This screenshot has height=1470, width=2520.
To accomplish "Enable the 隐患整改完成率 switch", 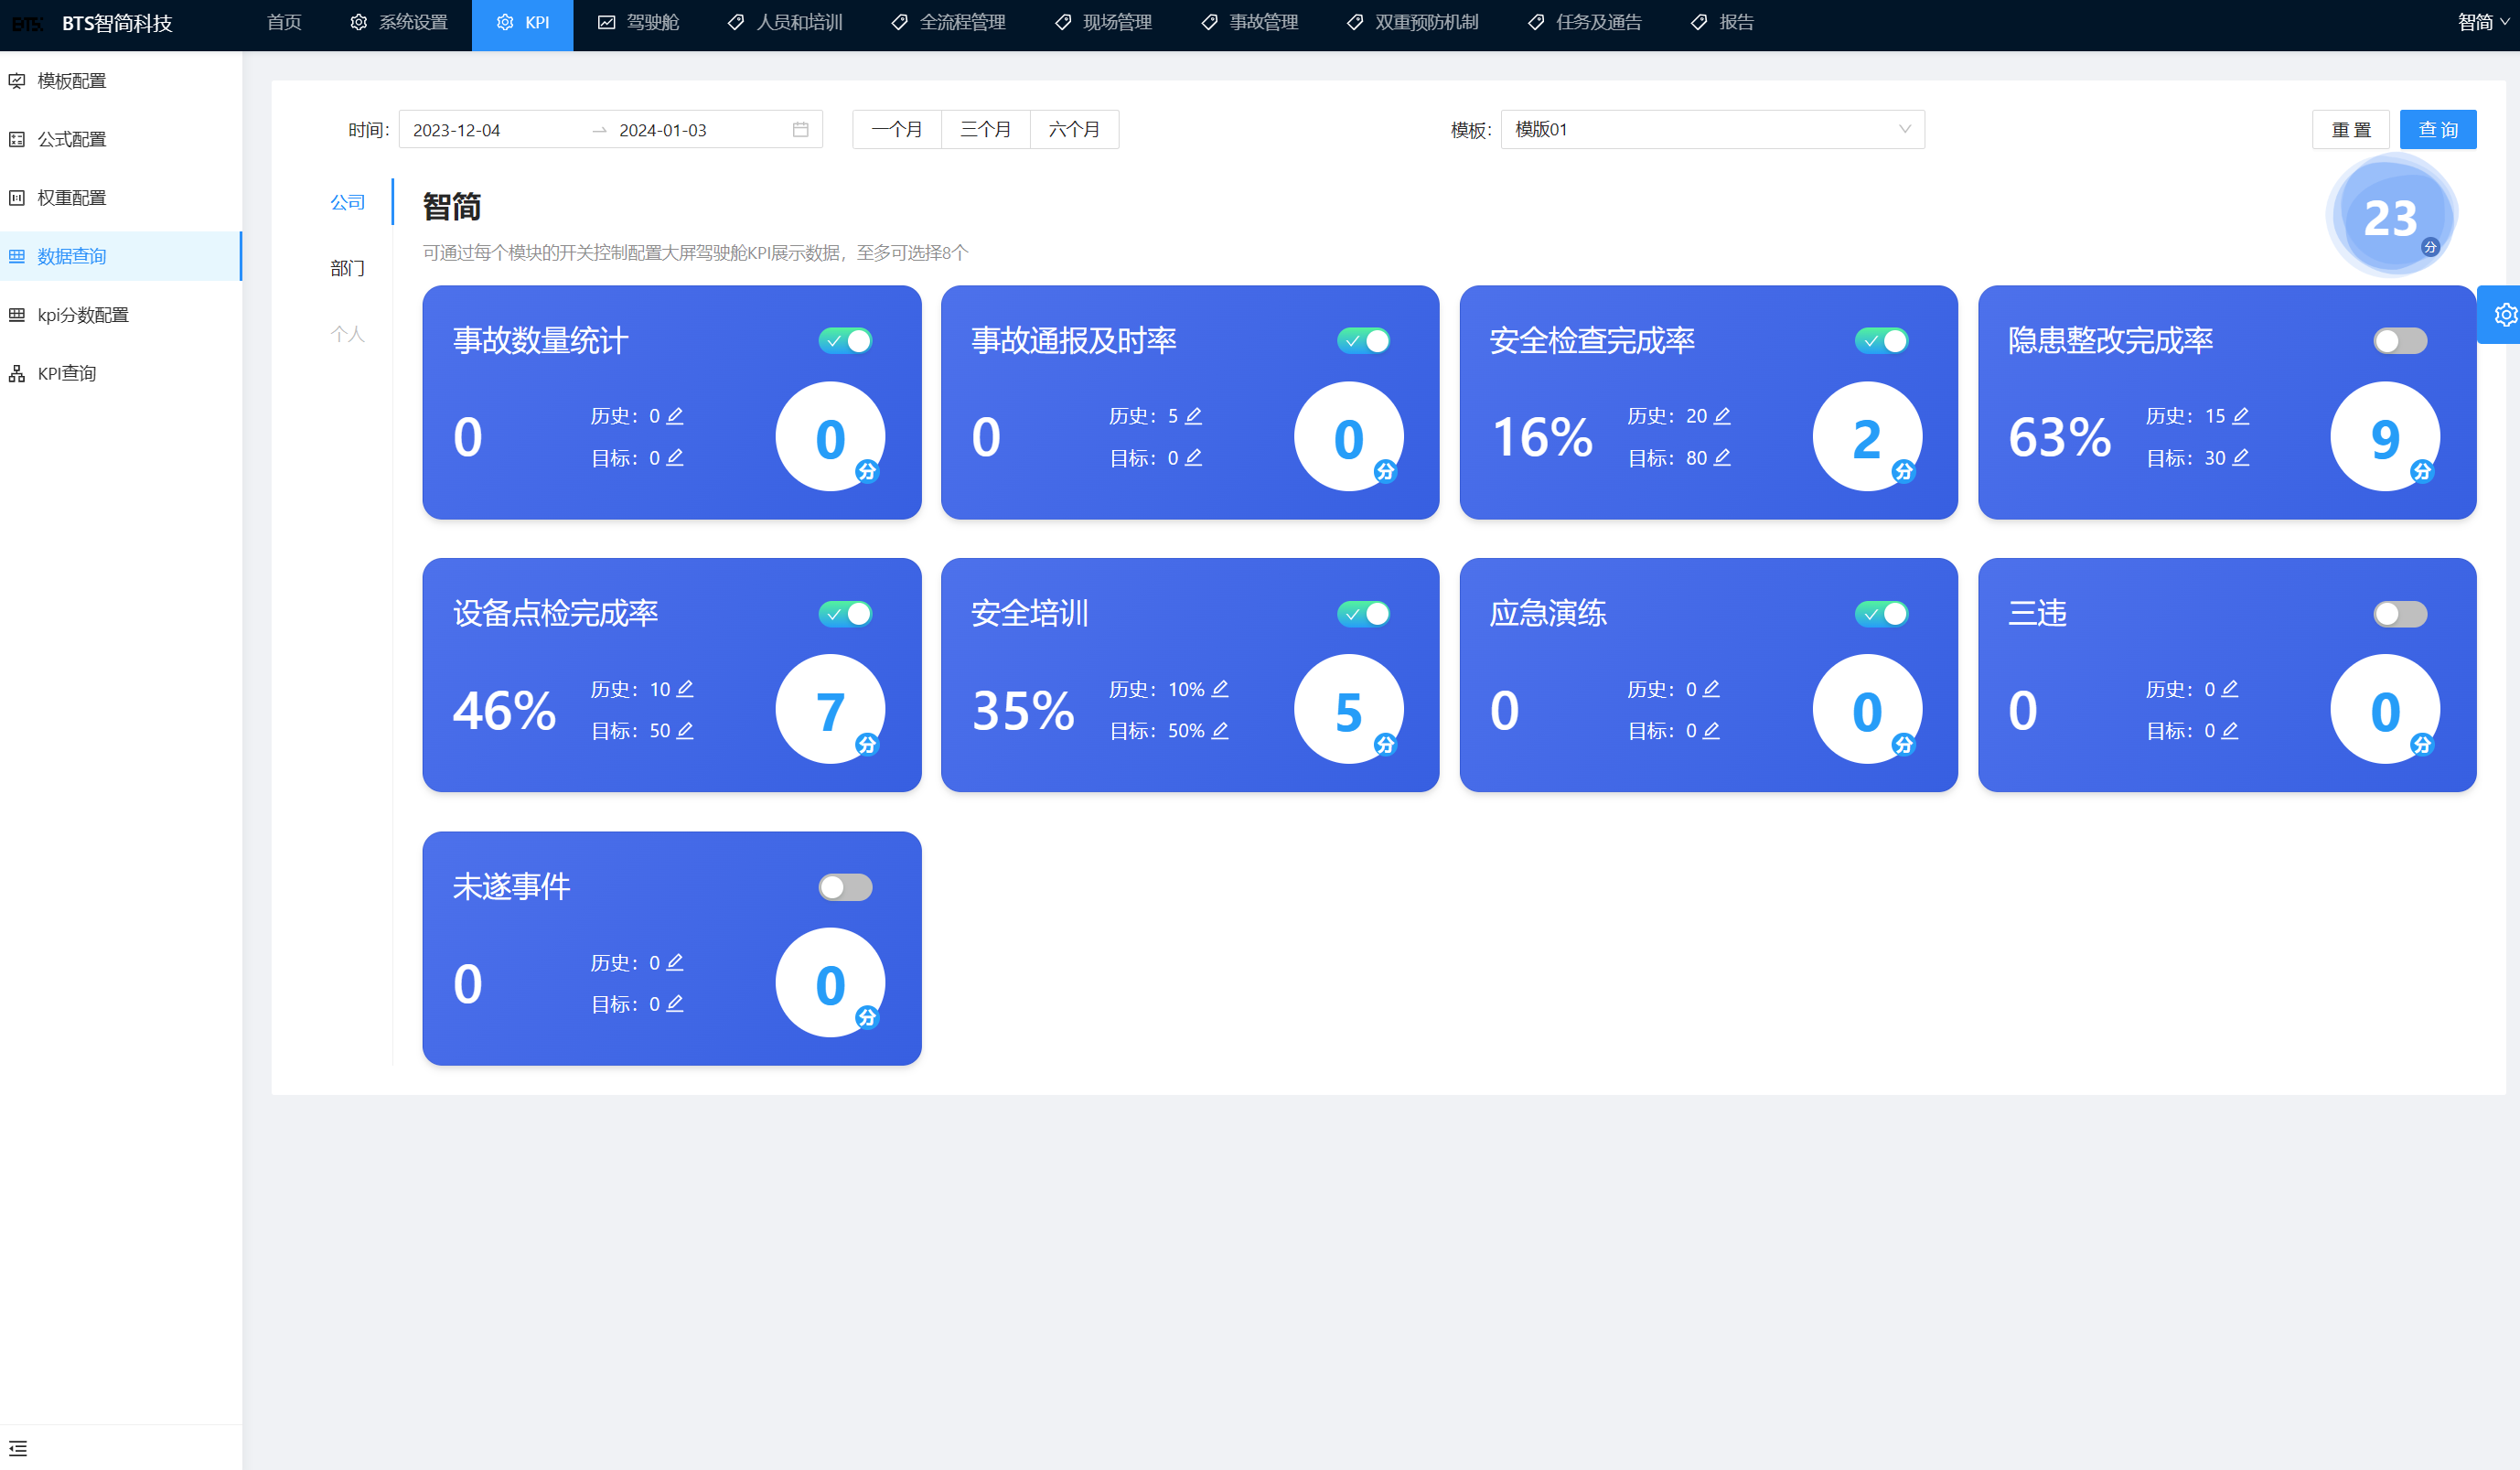I will (2400, 341).
